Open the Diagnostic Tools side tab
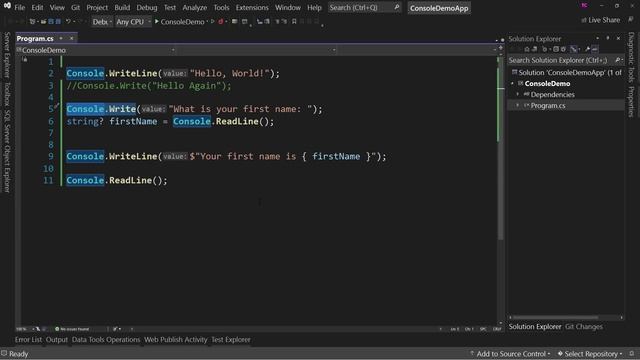 pyautogui.click(x=631, y=57)
